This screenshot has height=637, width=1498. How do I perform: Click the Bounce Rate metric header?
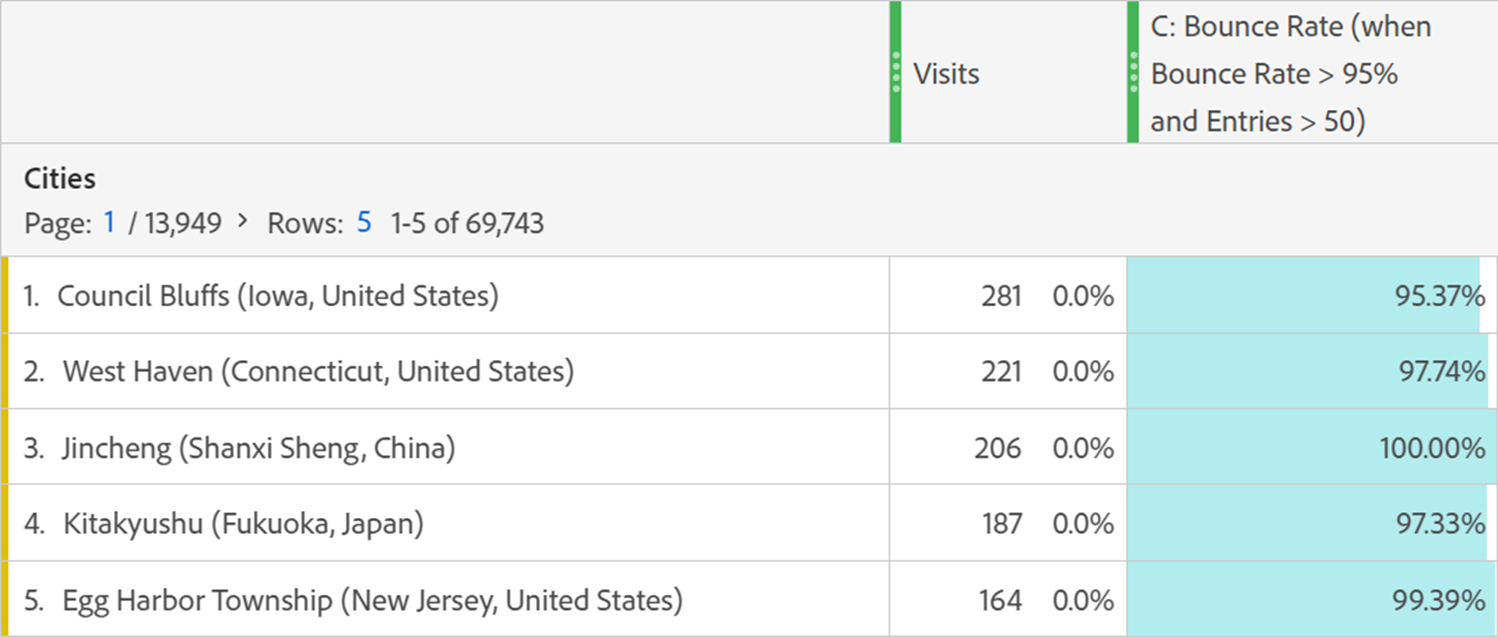1290,73
